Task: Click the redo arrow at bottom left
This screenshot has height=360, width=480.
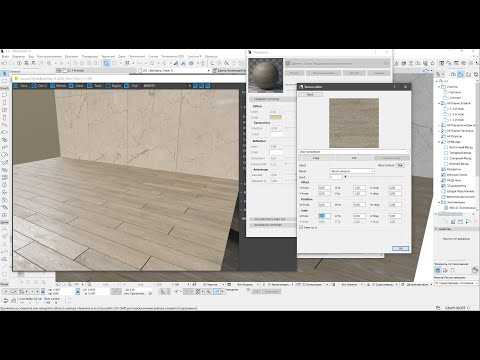Action: (x=13, y=300)
